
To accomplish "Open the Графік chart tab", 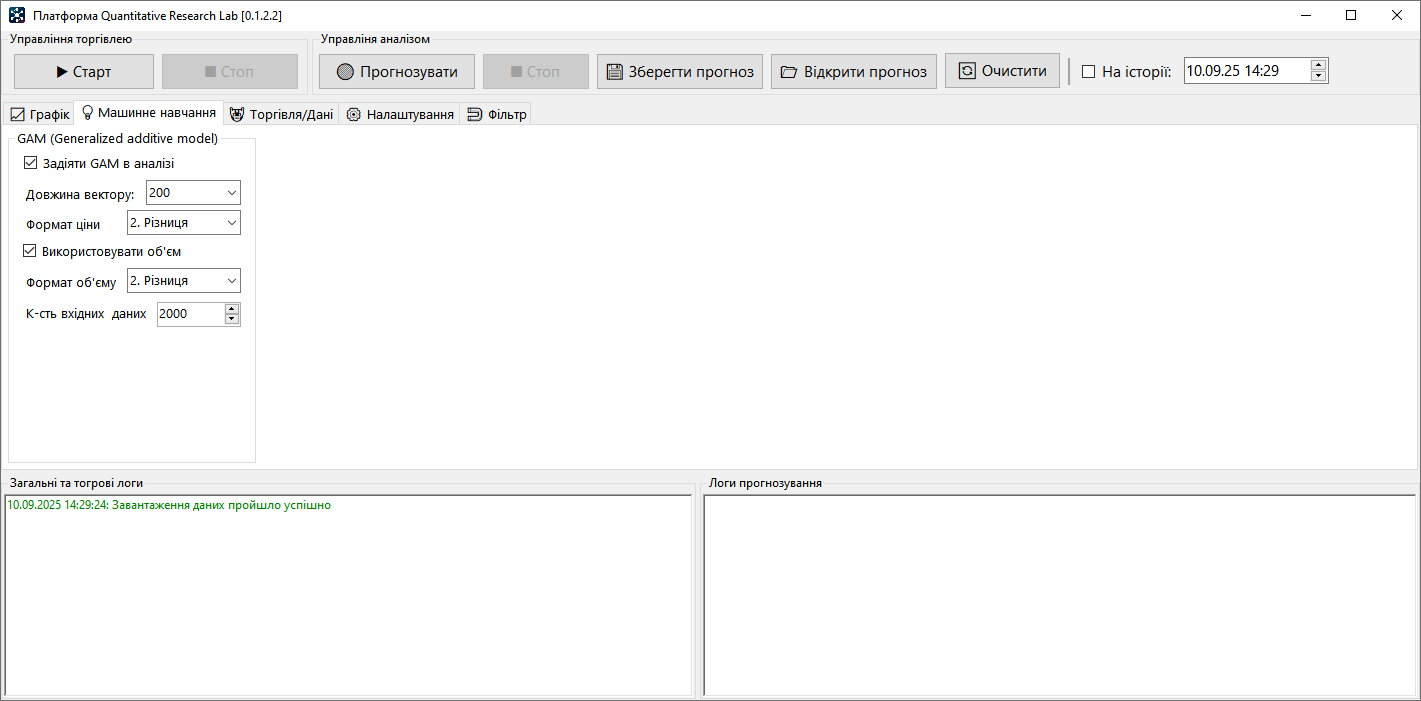I will pyautogui.click(x=39, y=114).
